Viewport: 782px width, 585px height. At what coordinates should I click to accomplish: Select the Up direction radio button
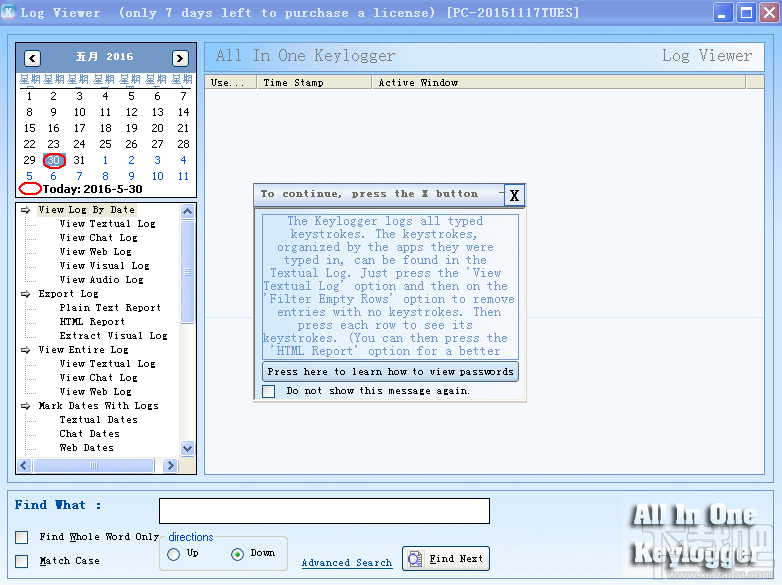coord(174,554)
